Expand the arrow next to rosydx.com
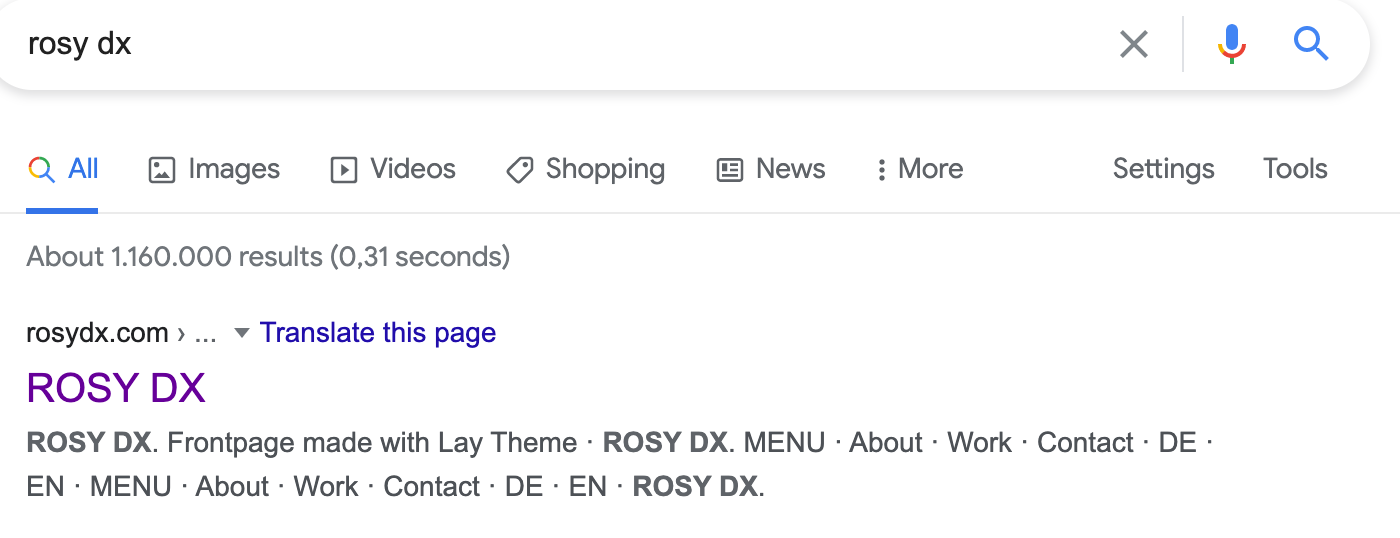The height and width of the screenshot is (538, 1400). [241, 333]
